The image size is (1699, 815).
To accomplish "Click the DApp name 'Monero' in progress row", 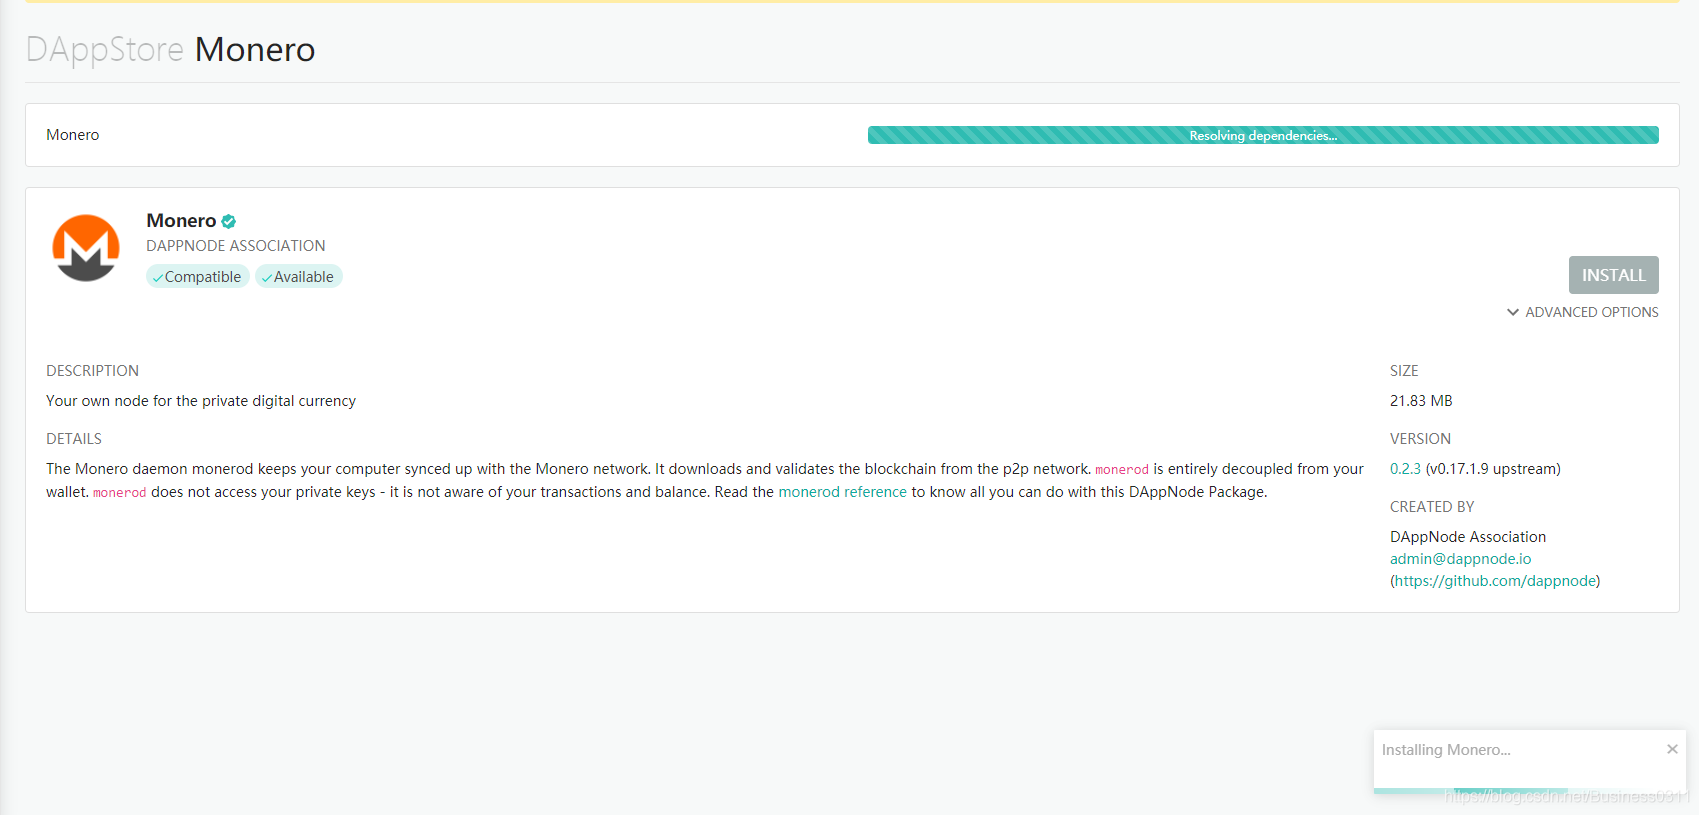I will 73,135.
